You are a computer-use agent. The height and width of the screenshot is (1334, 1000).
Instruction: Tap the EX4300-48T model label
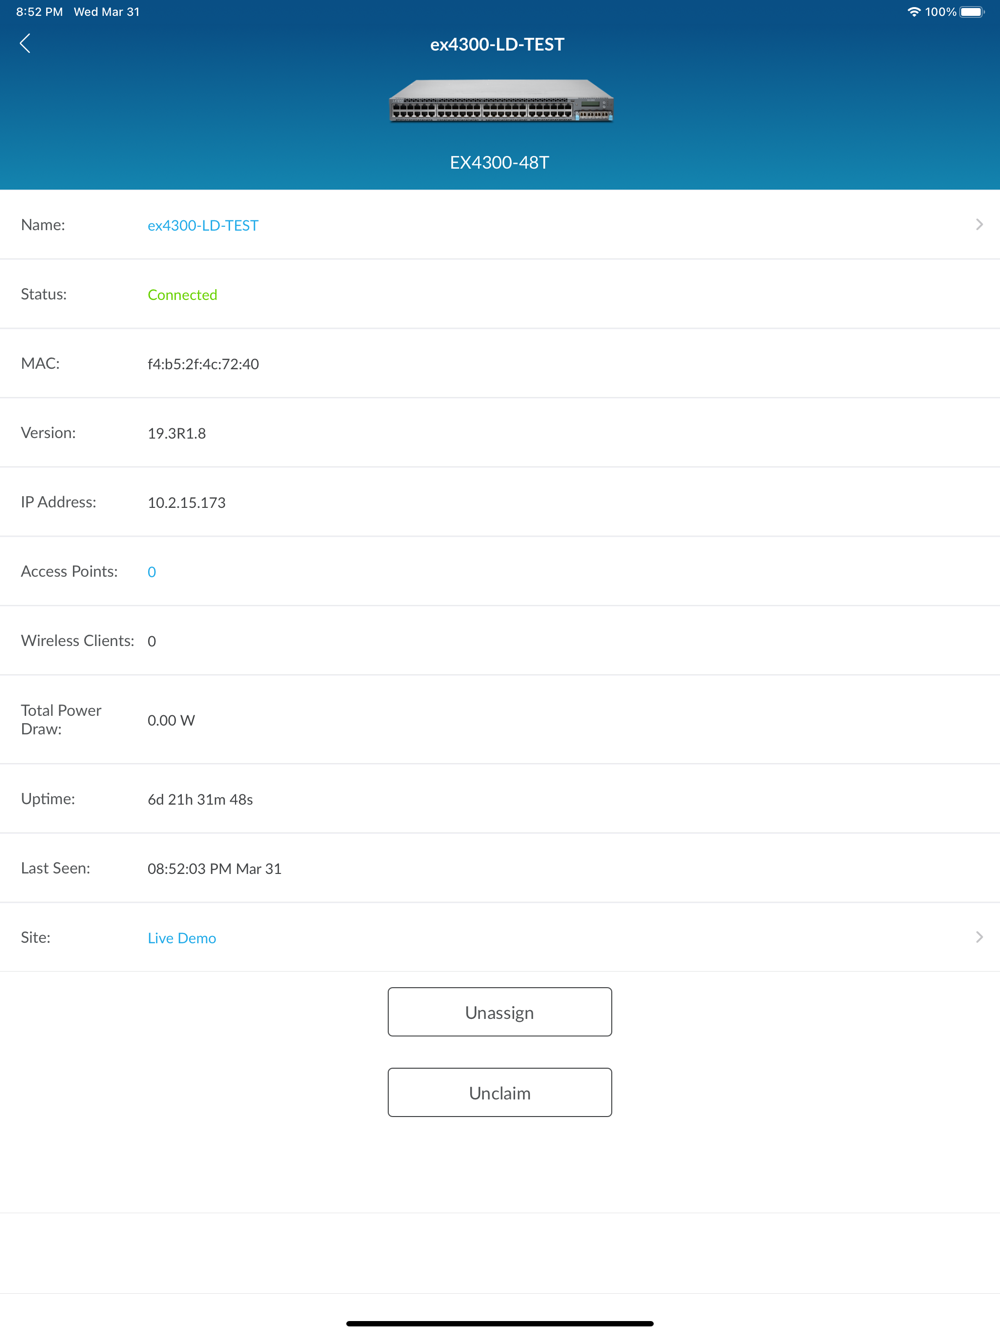click(499, 162)
